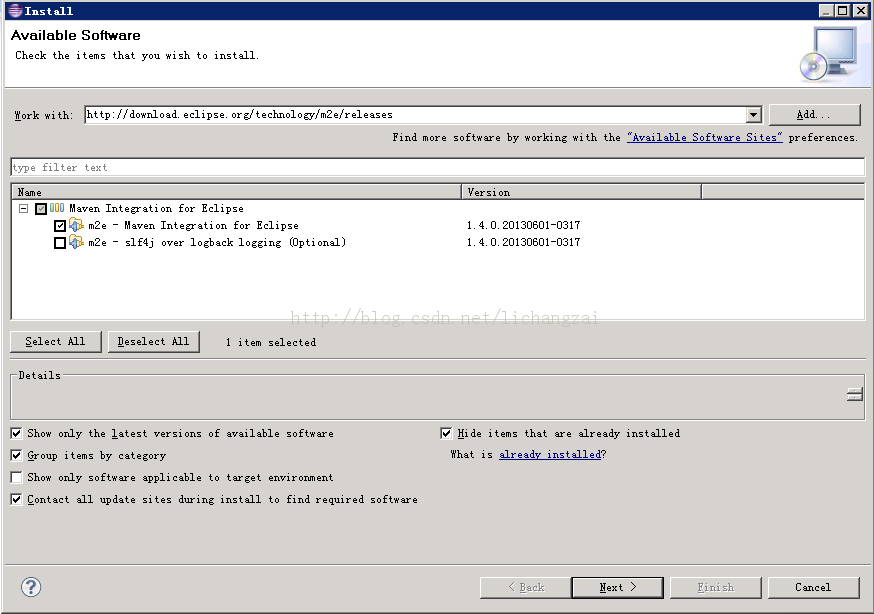The width and height of the screenshot is (874, 614).
Task: Click the m2e Maven Integration feature icon
Action: [76, 226]
